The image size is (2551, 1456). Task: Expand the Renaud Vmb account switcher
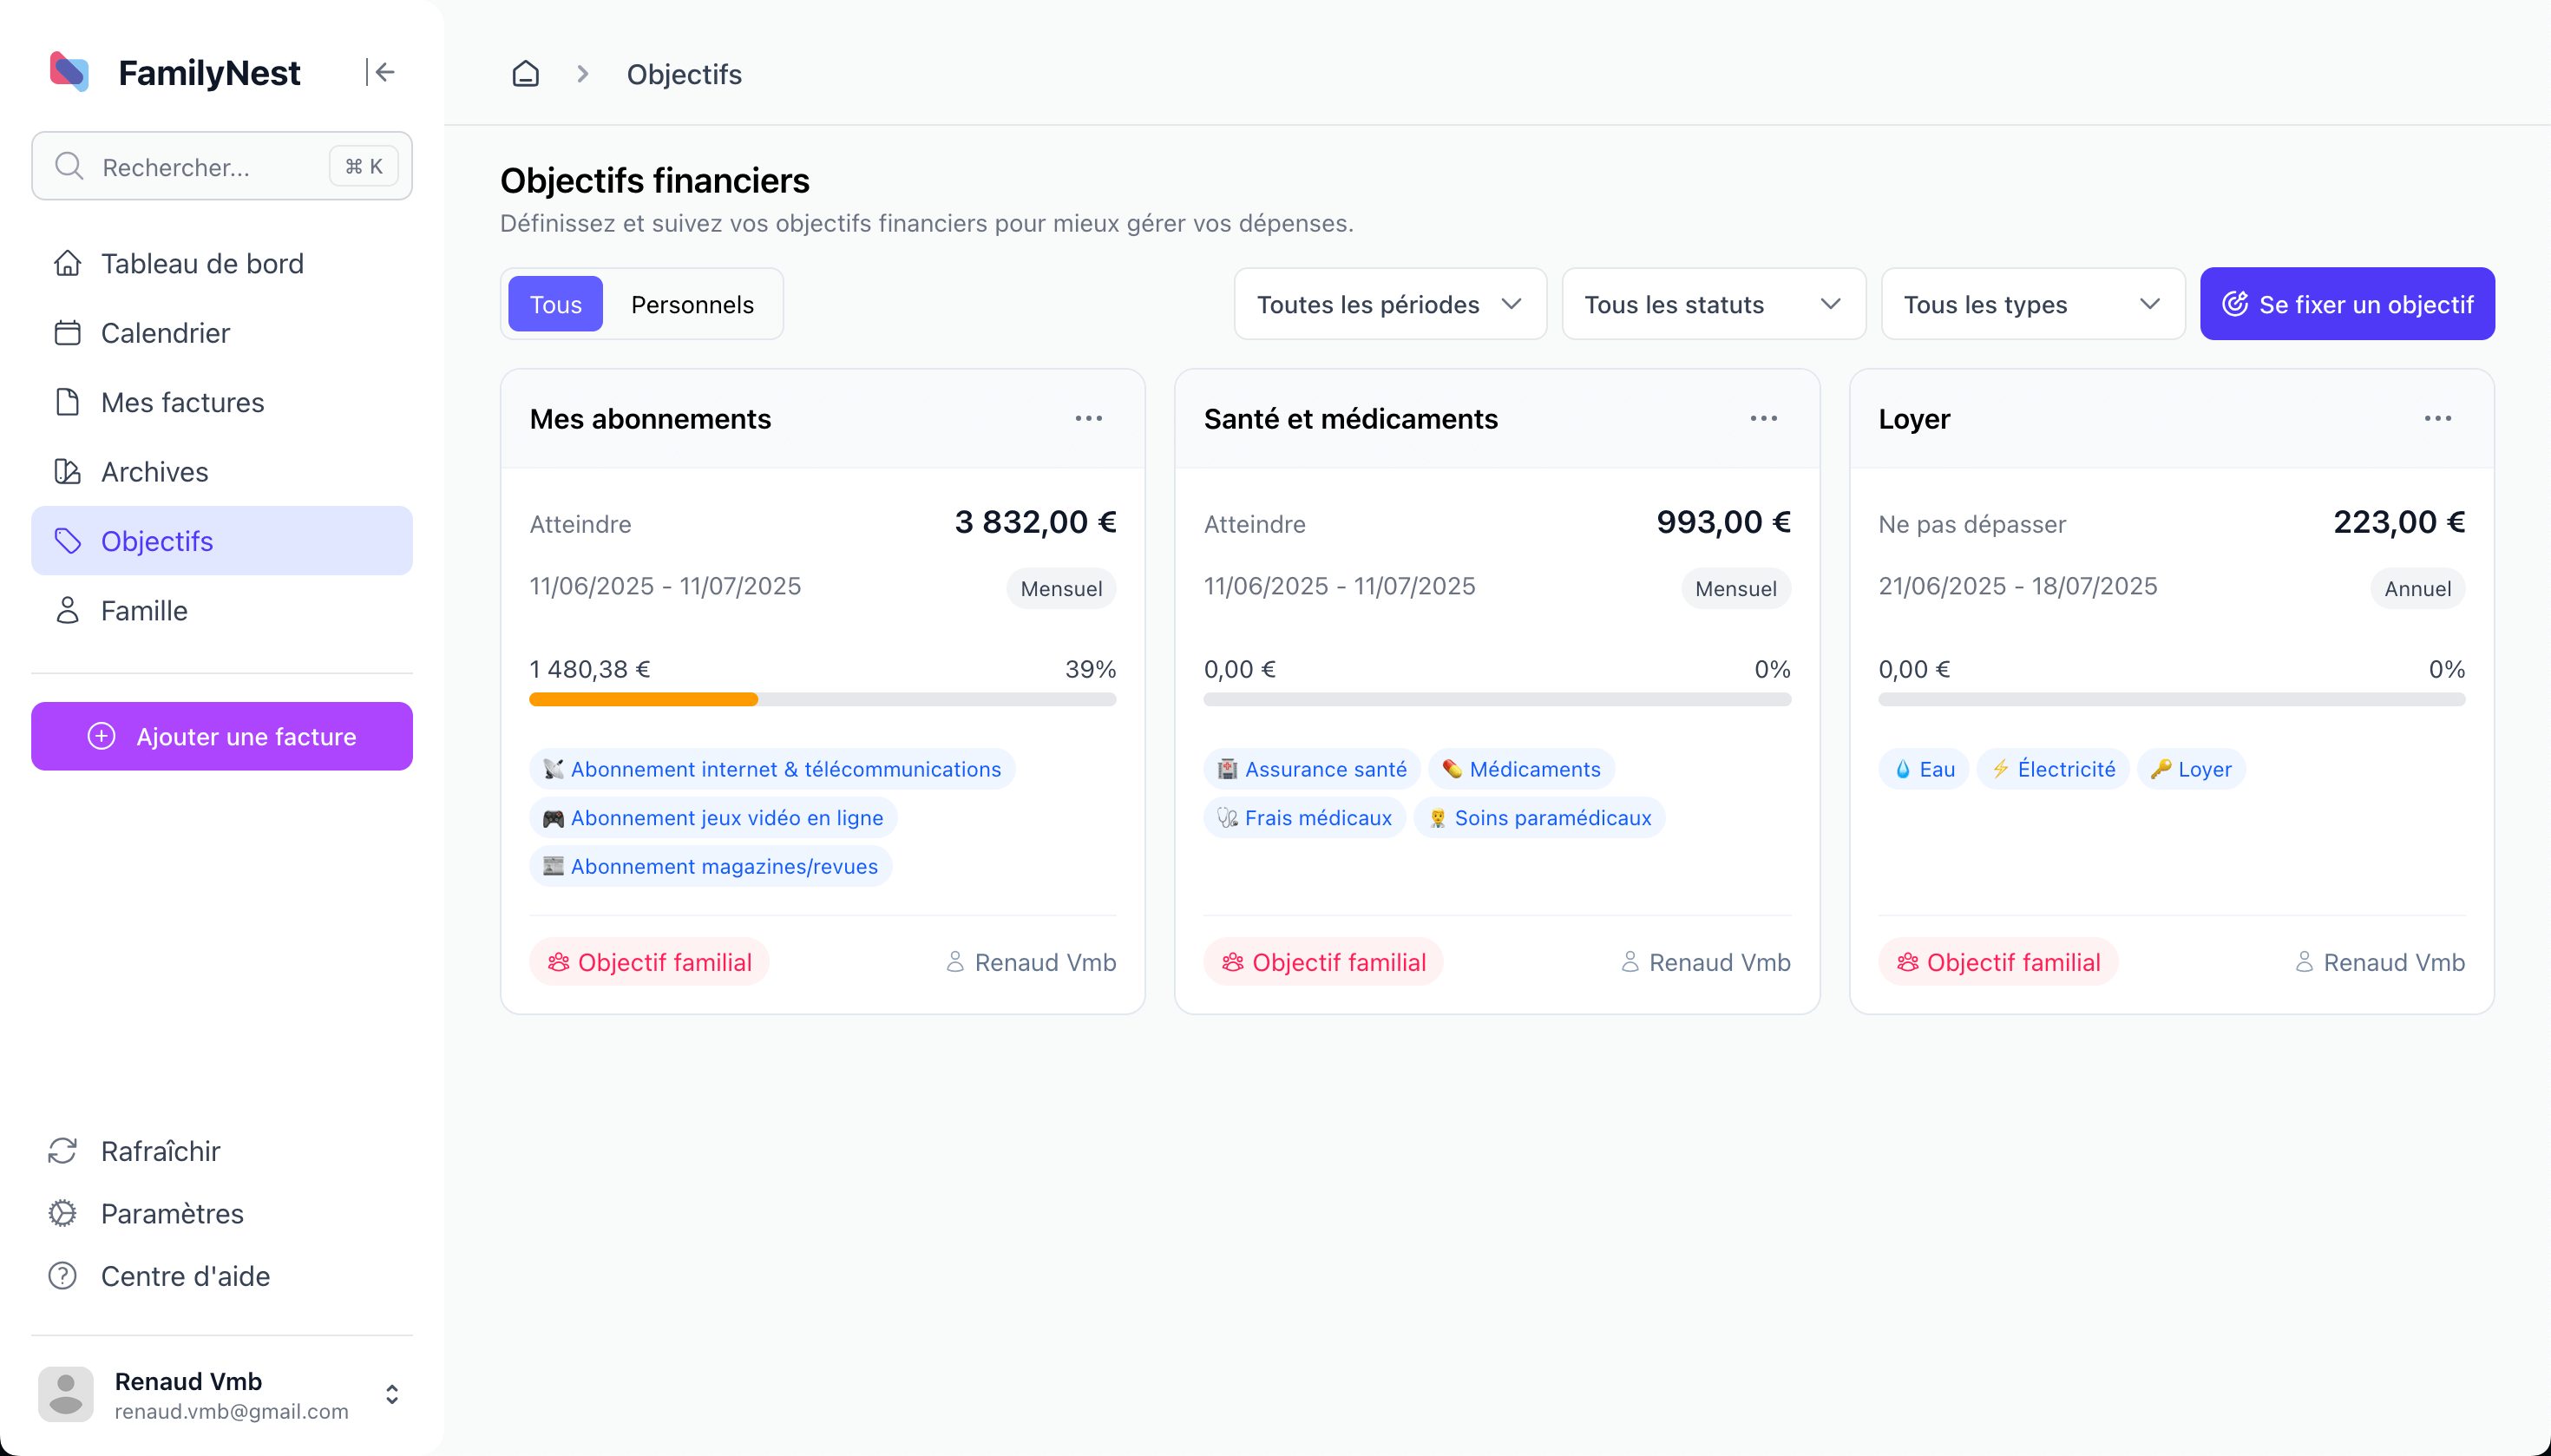392,1394
